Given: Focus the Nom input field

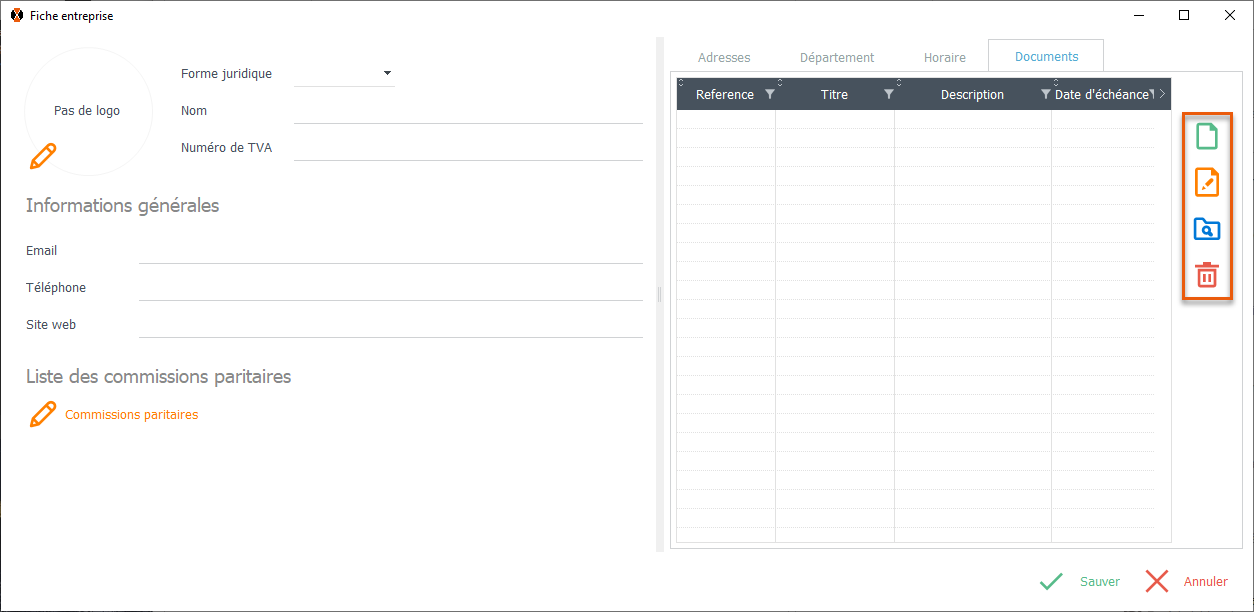Looking at the screenshot, I should point(468,111).
